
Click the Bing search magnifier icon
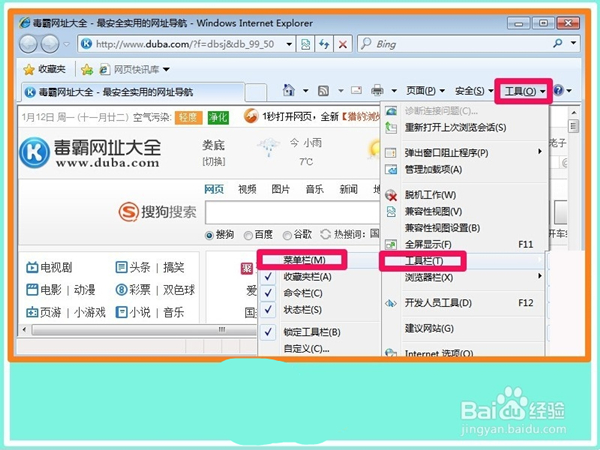click(558, 44)
